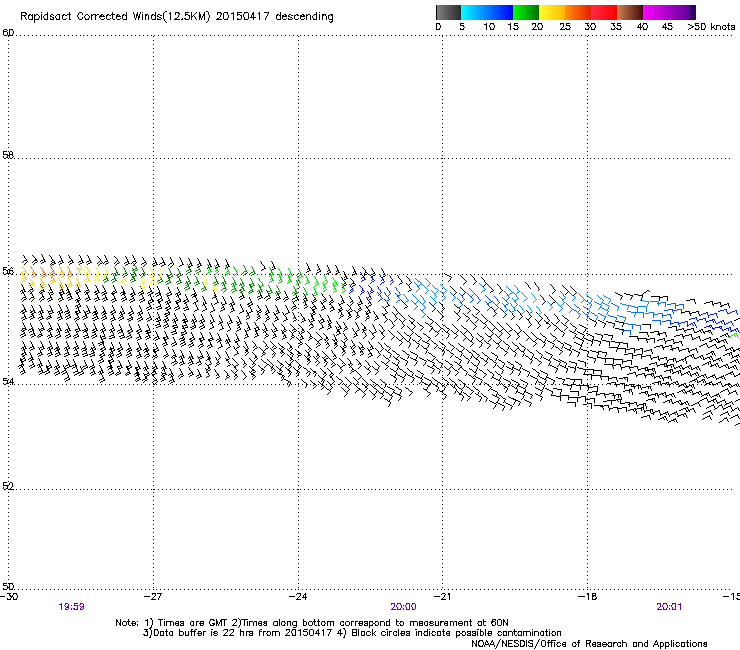The width and height of the screenshot is (740, 650).
Task: Click the '54' latitude axis label
Action: (x=8, y=381)
